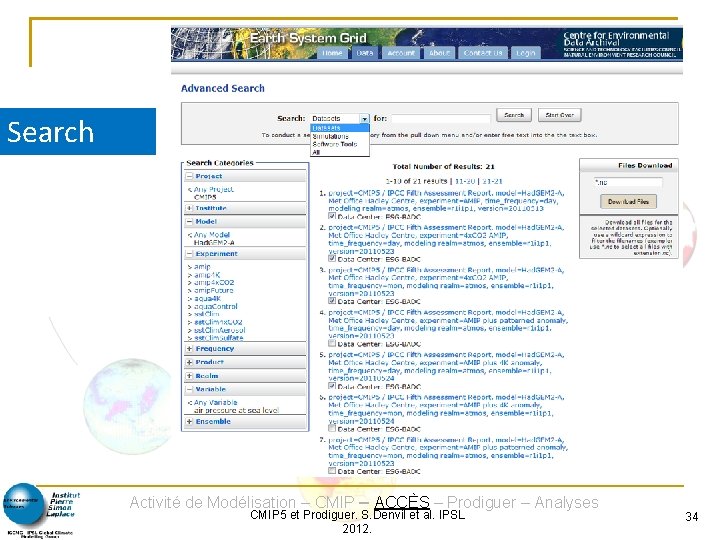Expand the Product category
Viewport: 720px width, 540px height.
(189, 362)
